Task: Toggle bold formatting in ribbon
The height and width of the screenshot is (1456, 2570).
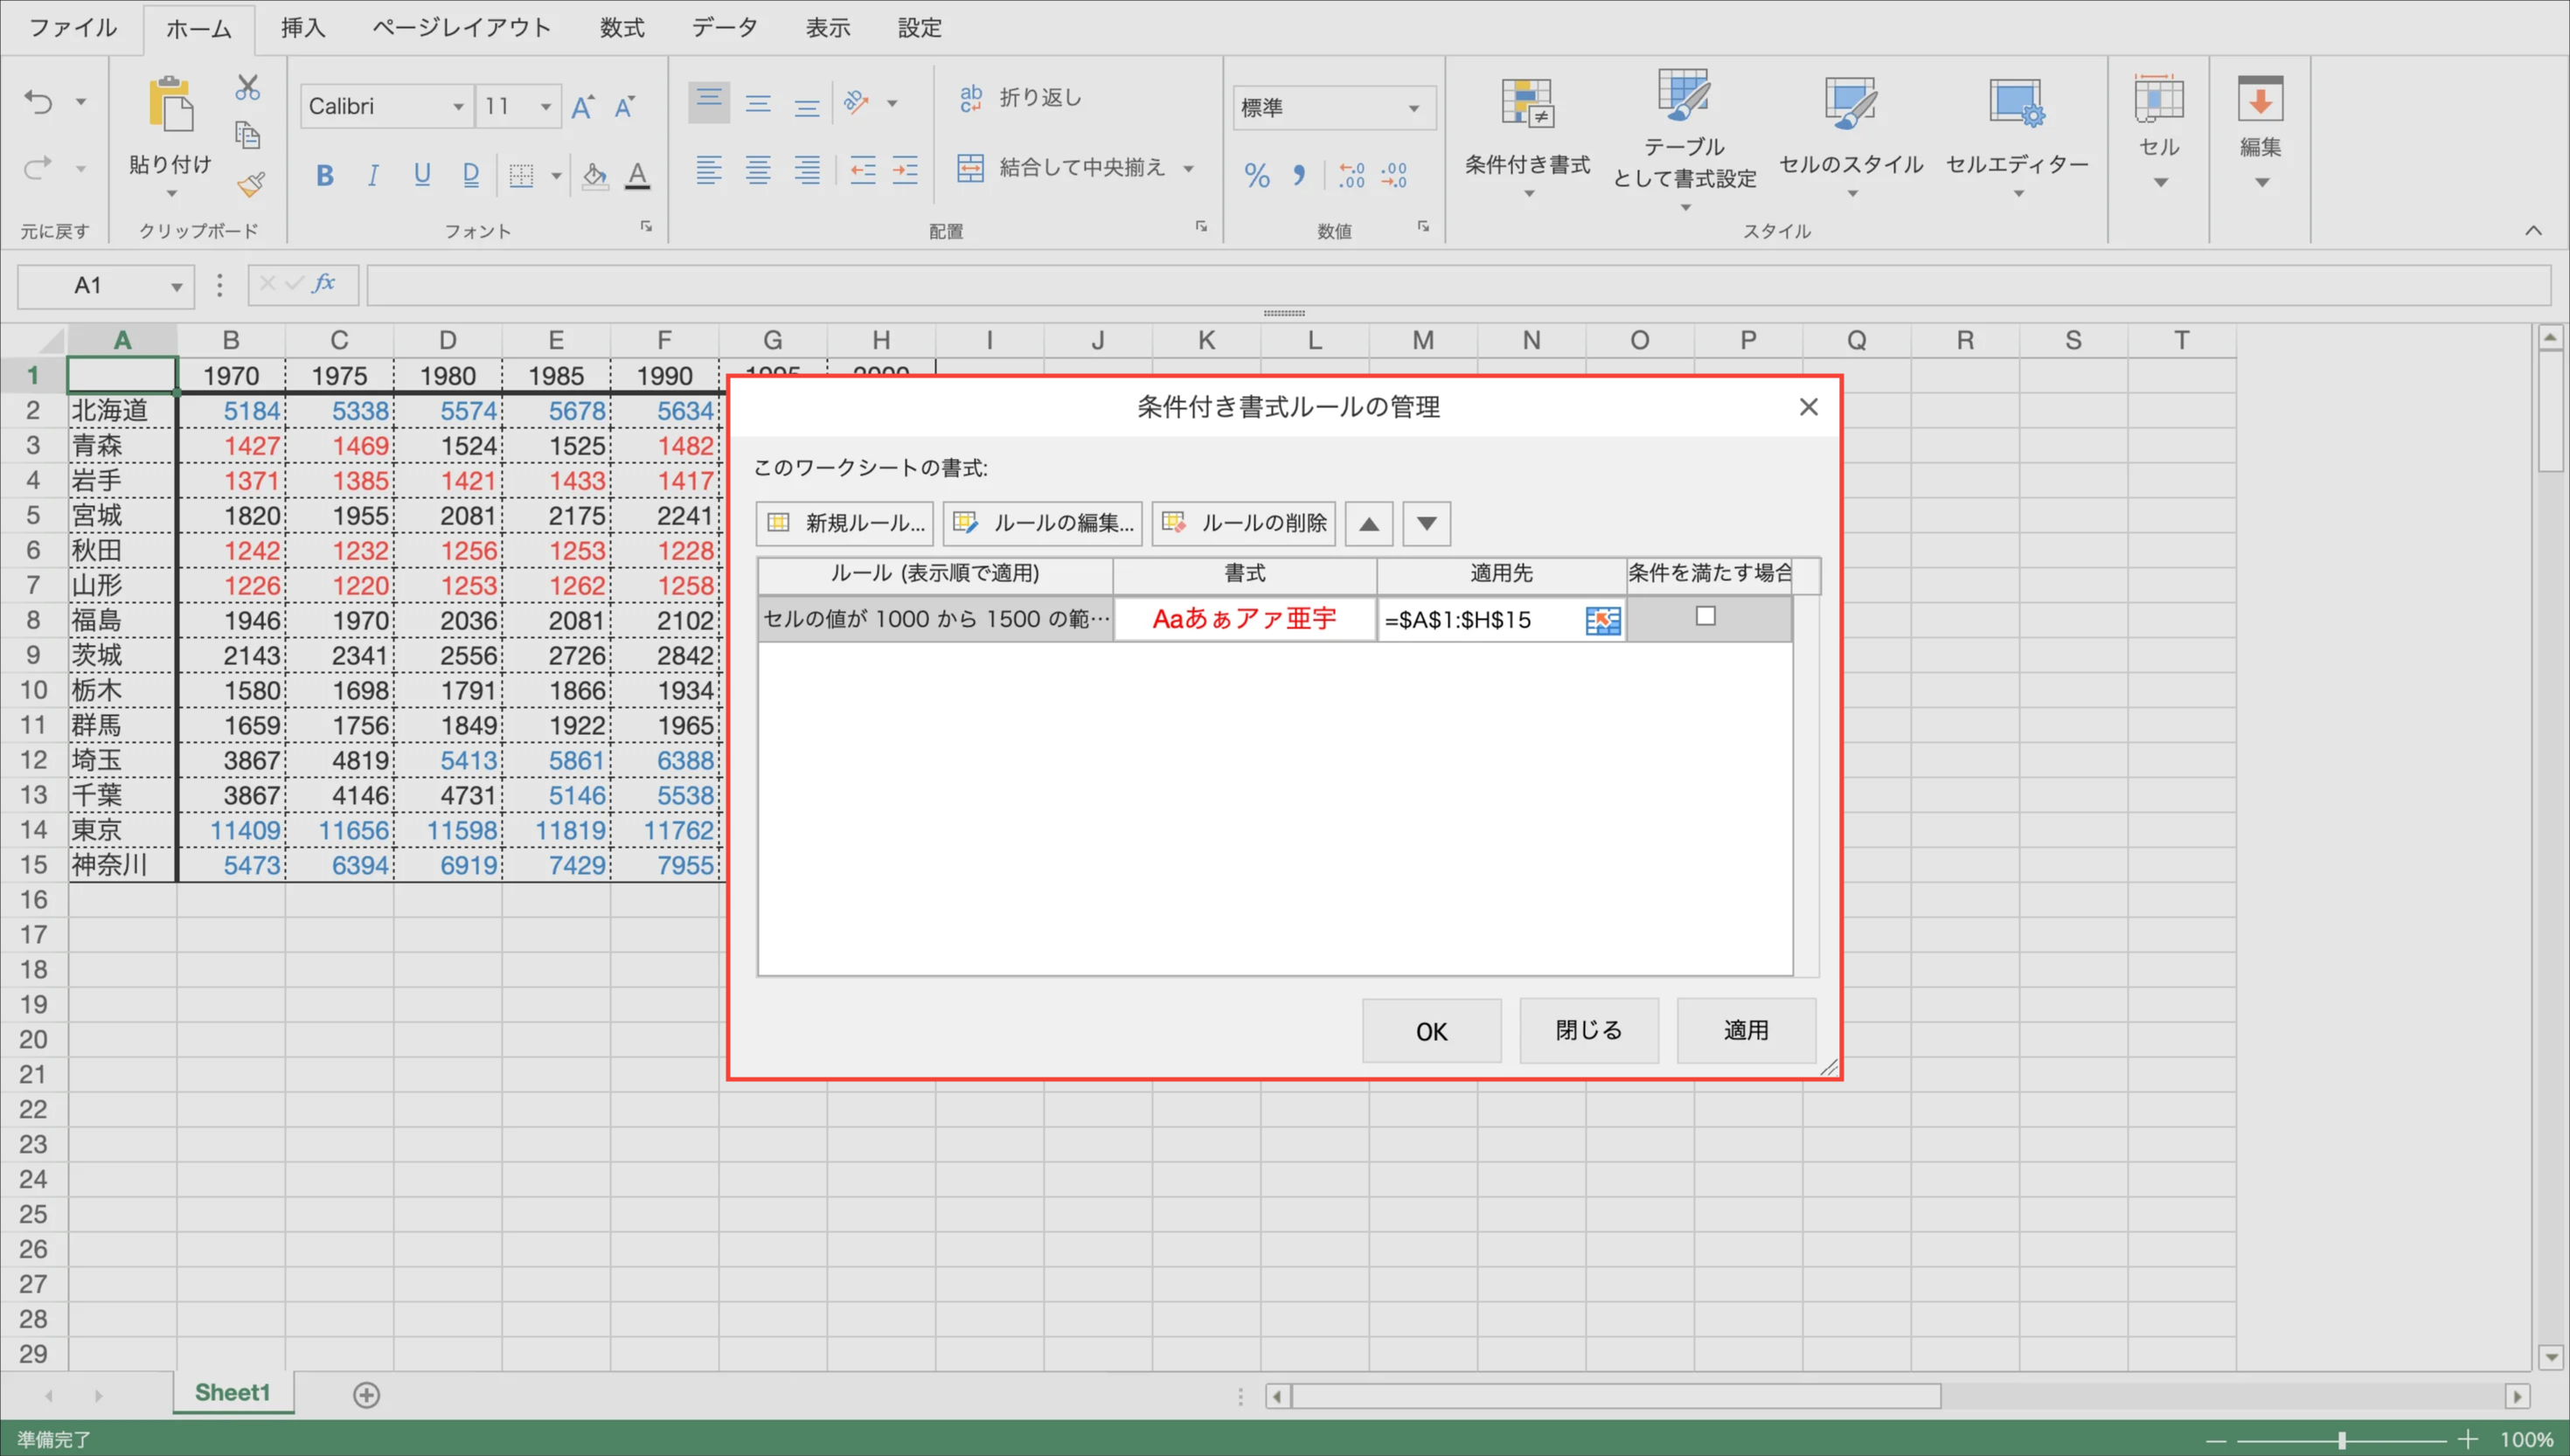Action: click(324, 176)
